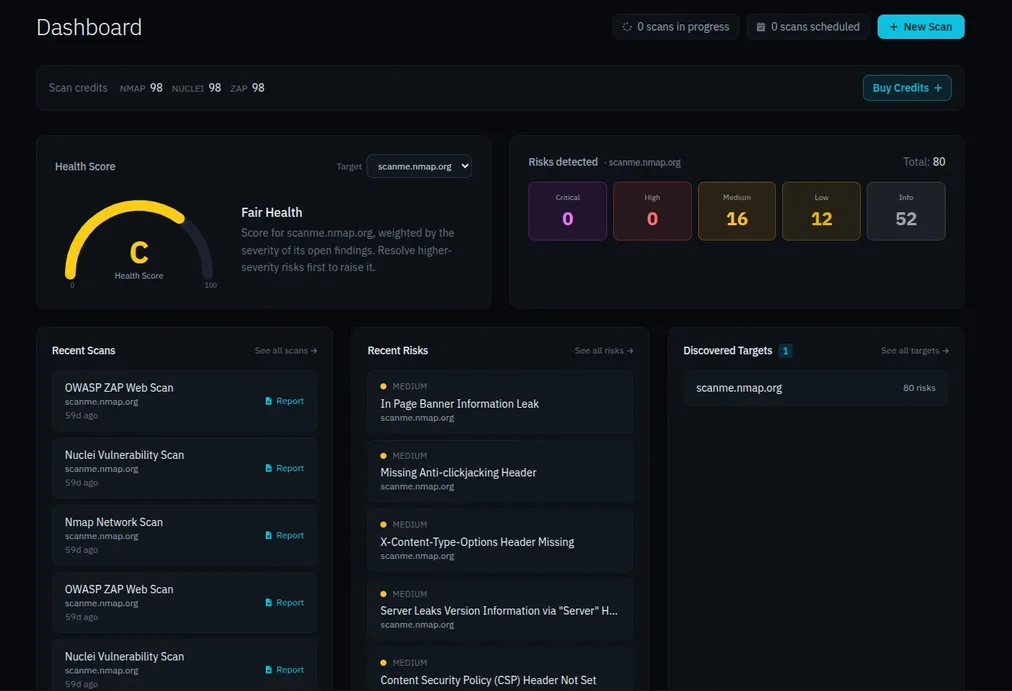Open Missing Anti-clickjacking Header risk
The height and width of the screenshot is (691, 1012).
[x=500, y=470]
